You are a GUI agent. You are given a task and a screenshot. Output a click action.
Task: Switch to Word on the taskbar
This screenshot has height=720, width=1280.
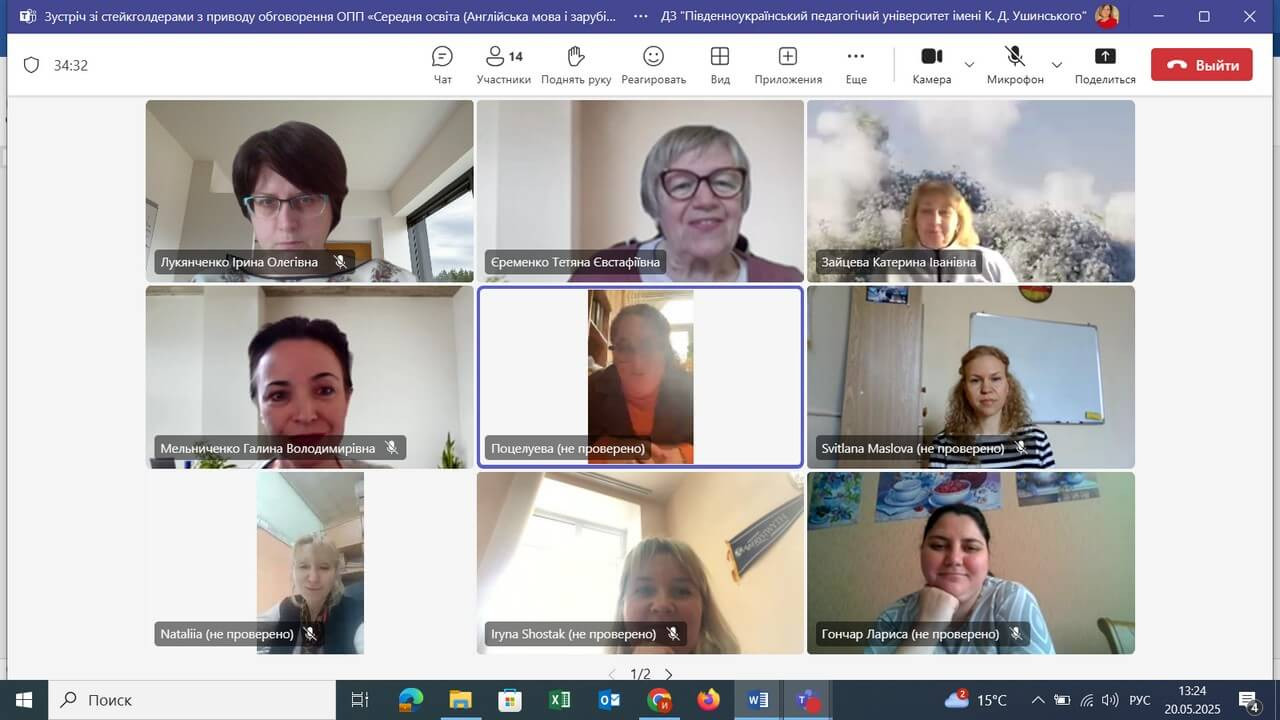[x=758, y=700]
